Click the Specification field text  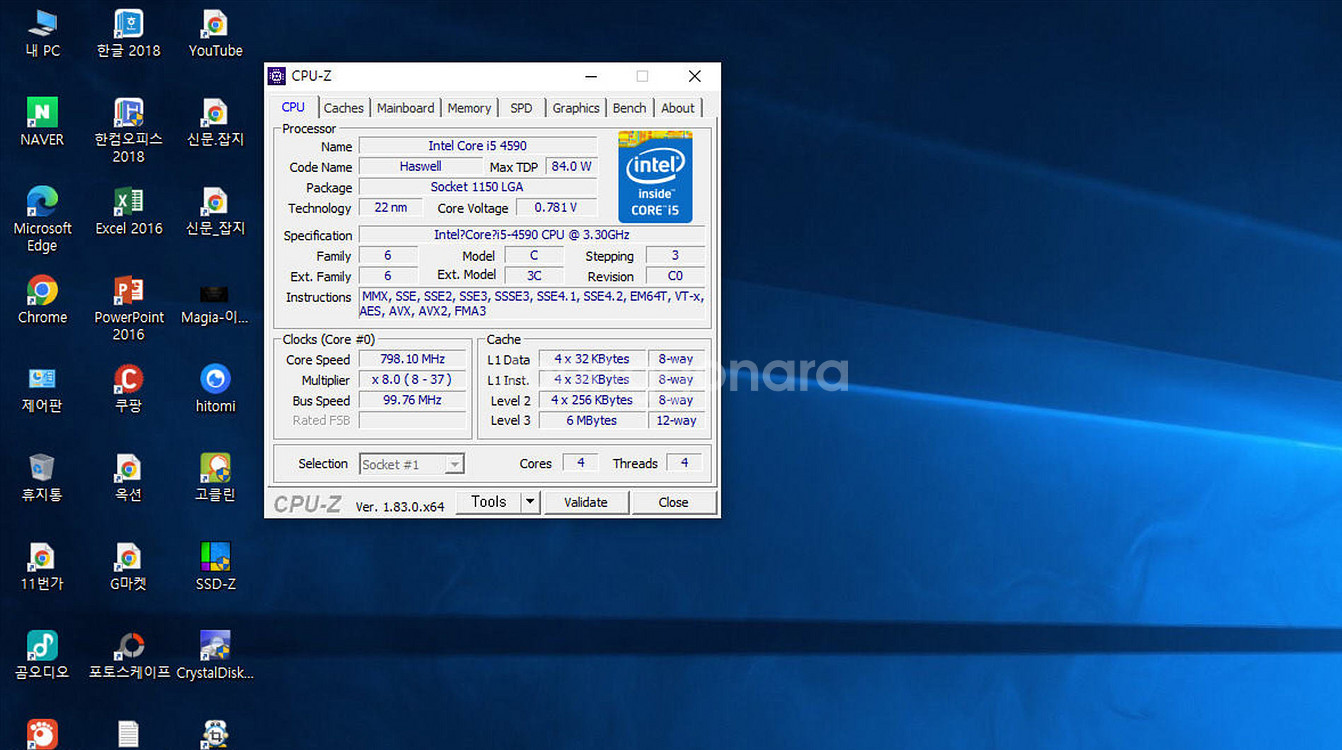pos(532,235)
